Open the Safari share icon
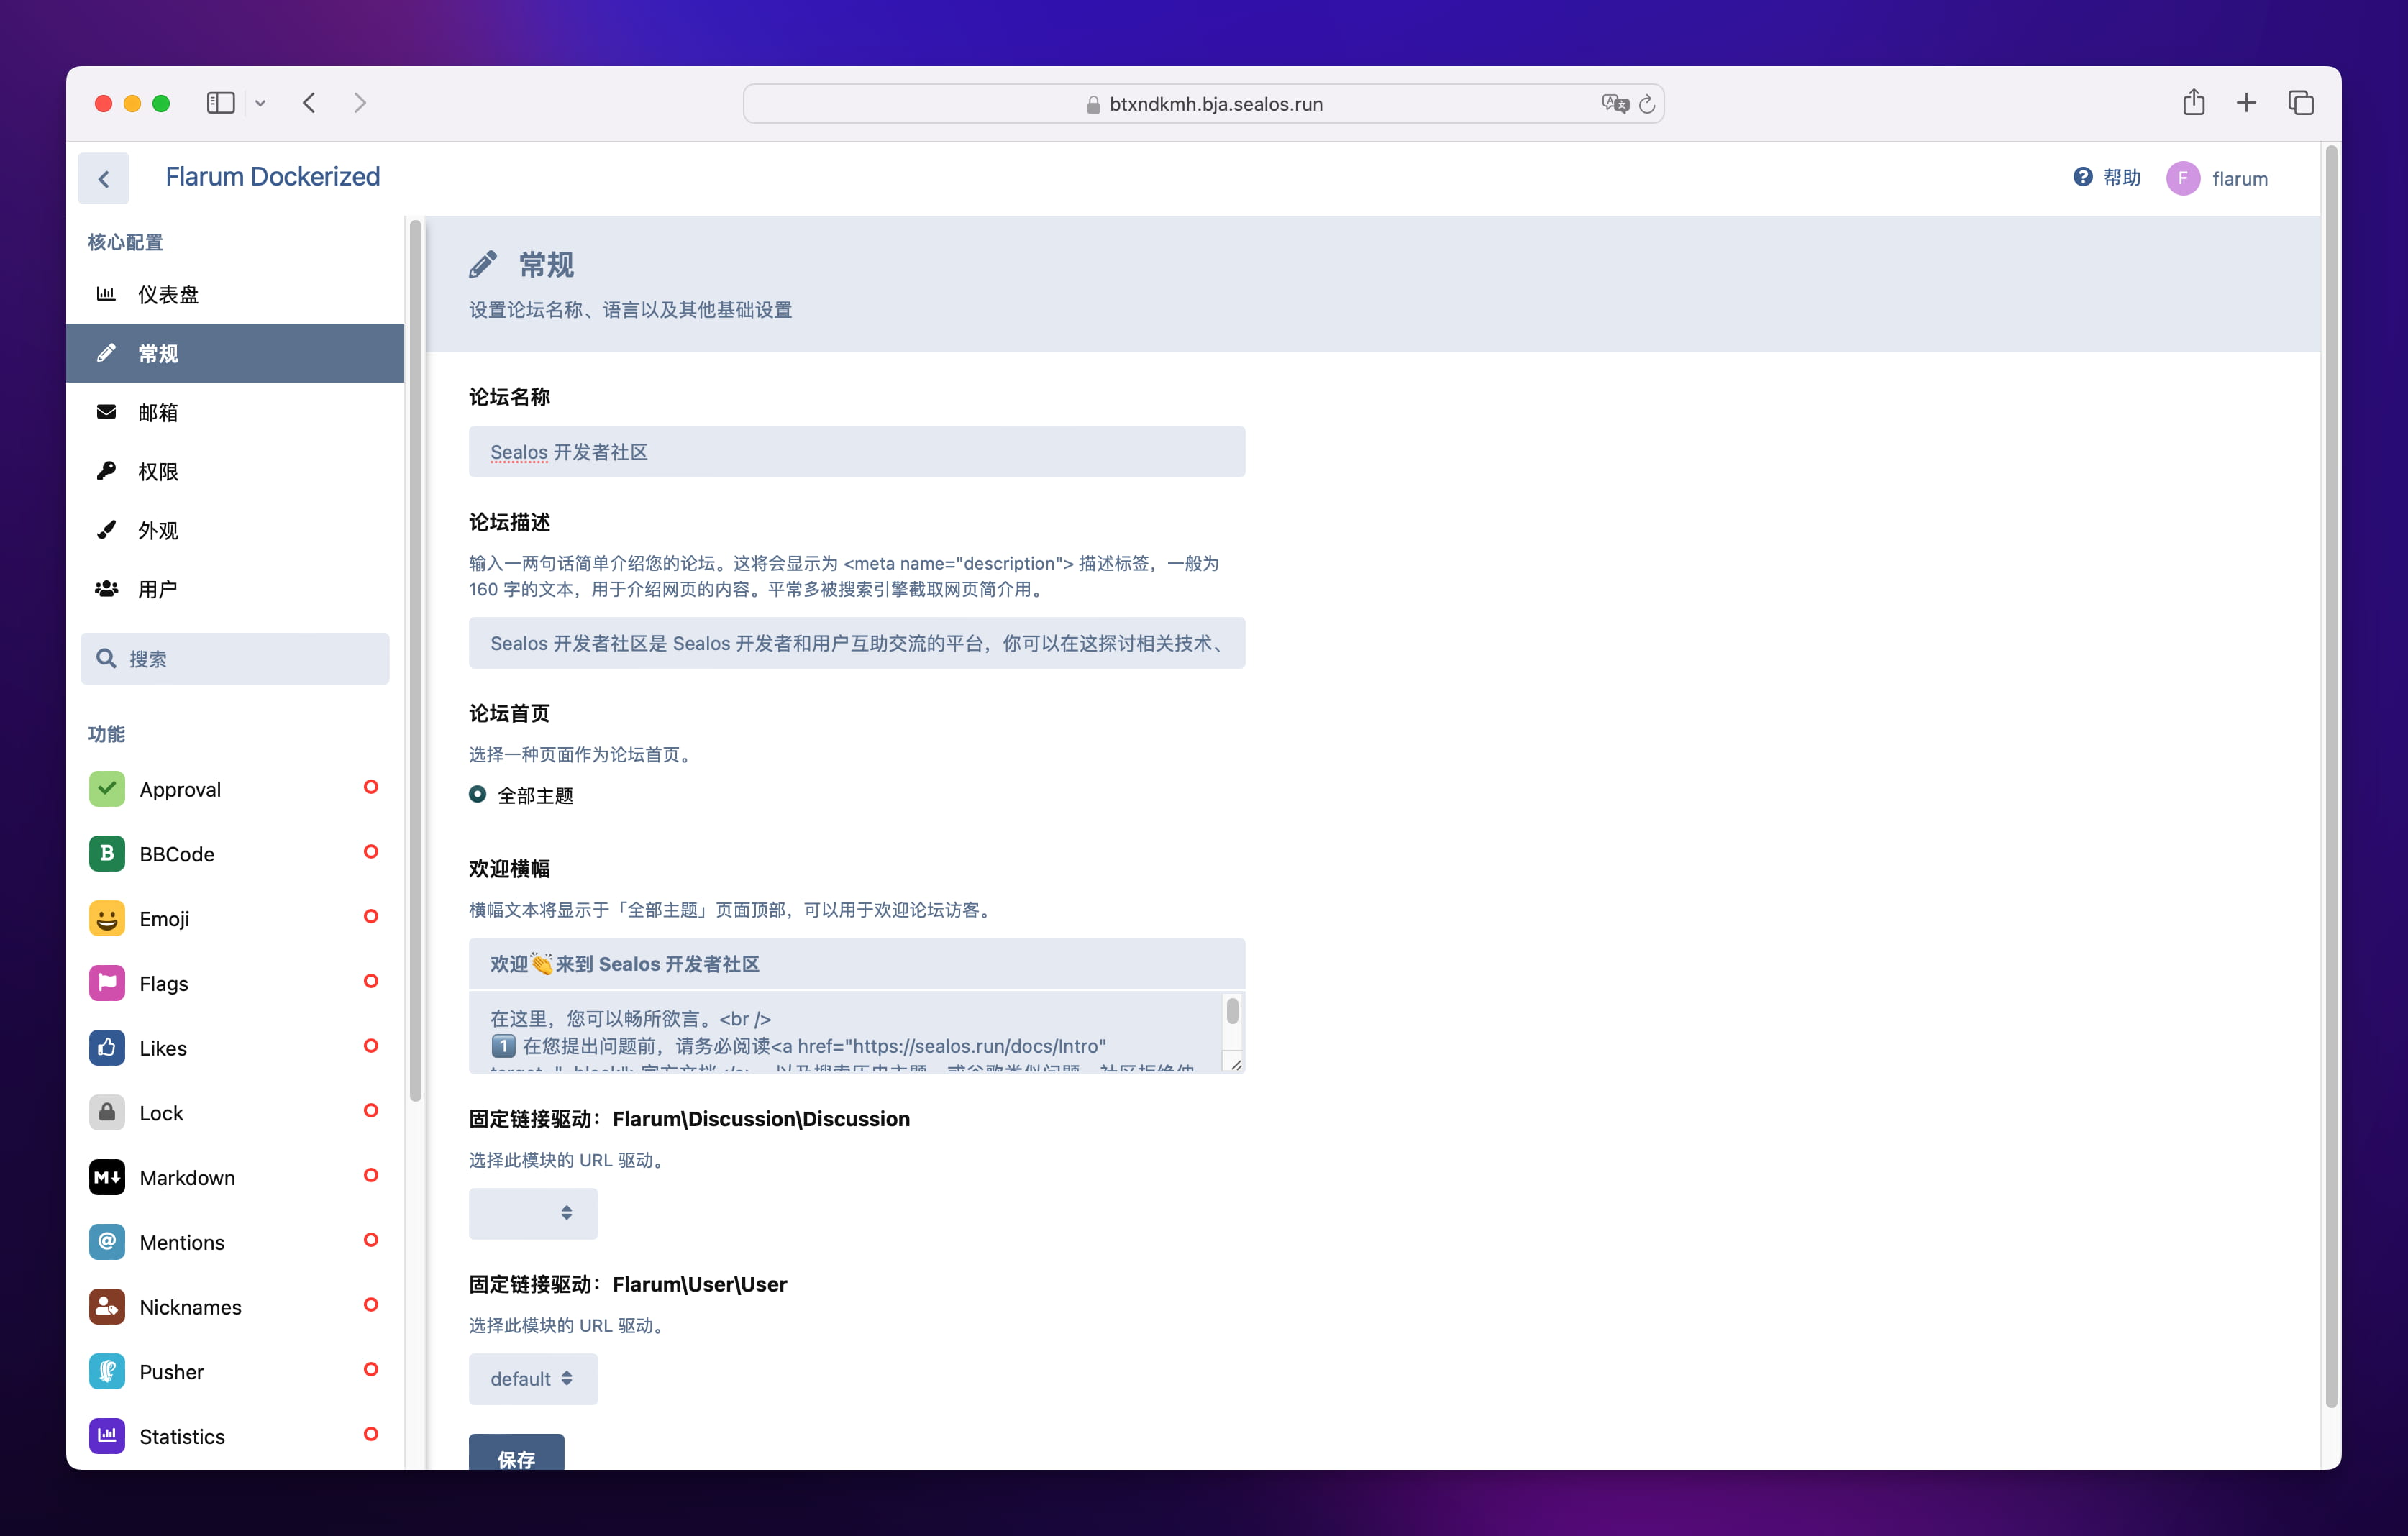The height and width of the screenshot is (1536, 2408). pyautogui.click(x=2193, y=102)
